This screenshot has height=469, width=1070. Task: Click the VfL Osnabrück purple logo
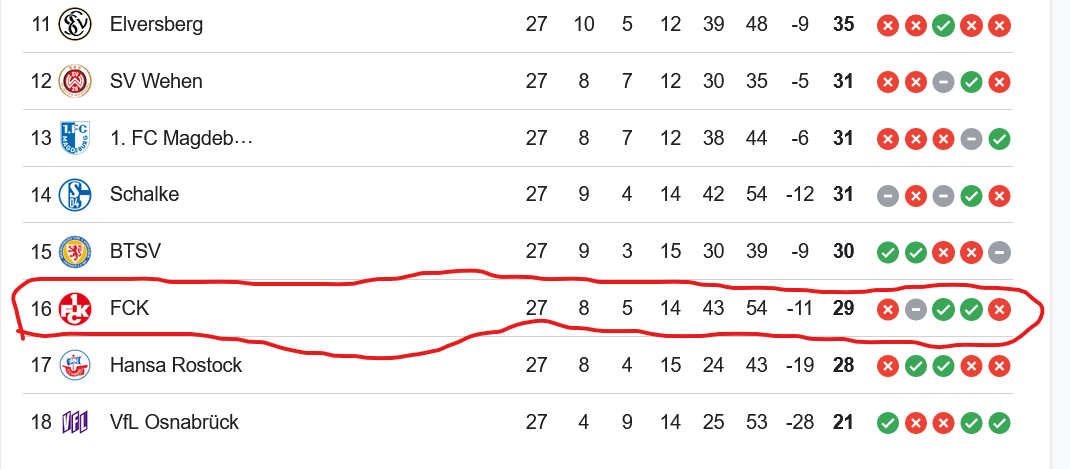click(x=73, y=422)
